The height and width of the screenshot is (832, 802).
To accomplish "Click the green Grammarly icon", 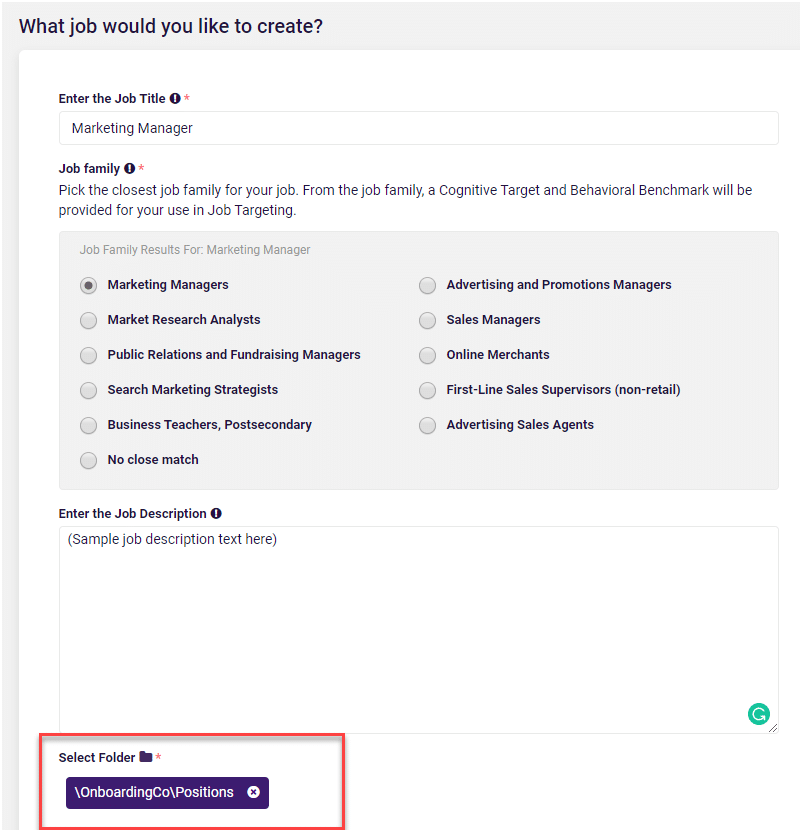I will [x=758, y=714].
